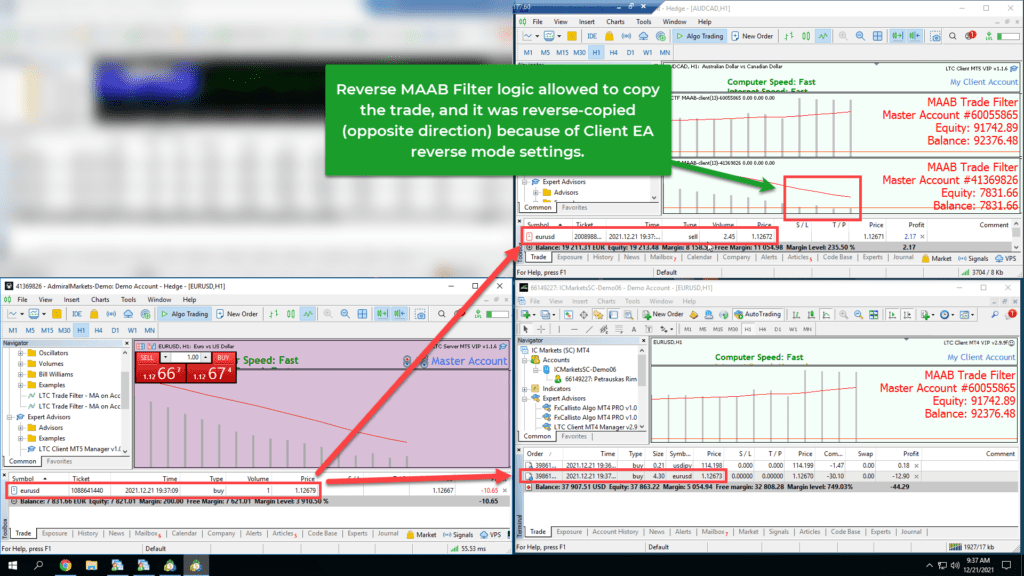Click SELL button on EURUSD chart
Image resolution: width=1024 pixels, height=576 pixels.
point(147,357)
